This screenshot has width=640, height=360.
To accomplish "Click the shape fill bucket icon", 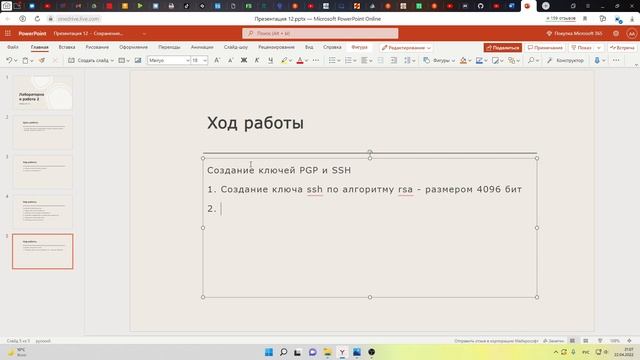I will [x=463, y=60].
